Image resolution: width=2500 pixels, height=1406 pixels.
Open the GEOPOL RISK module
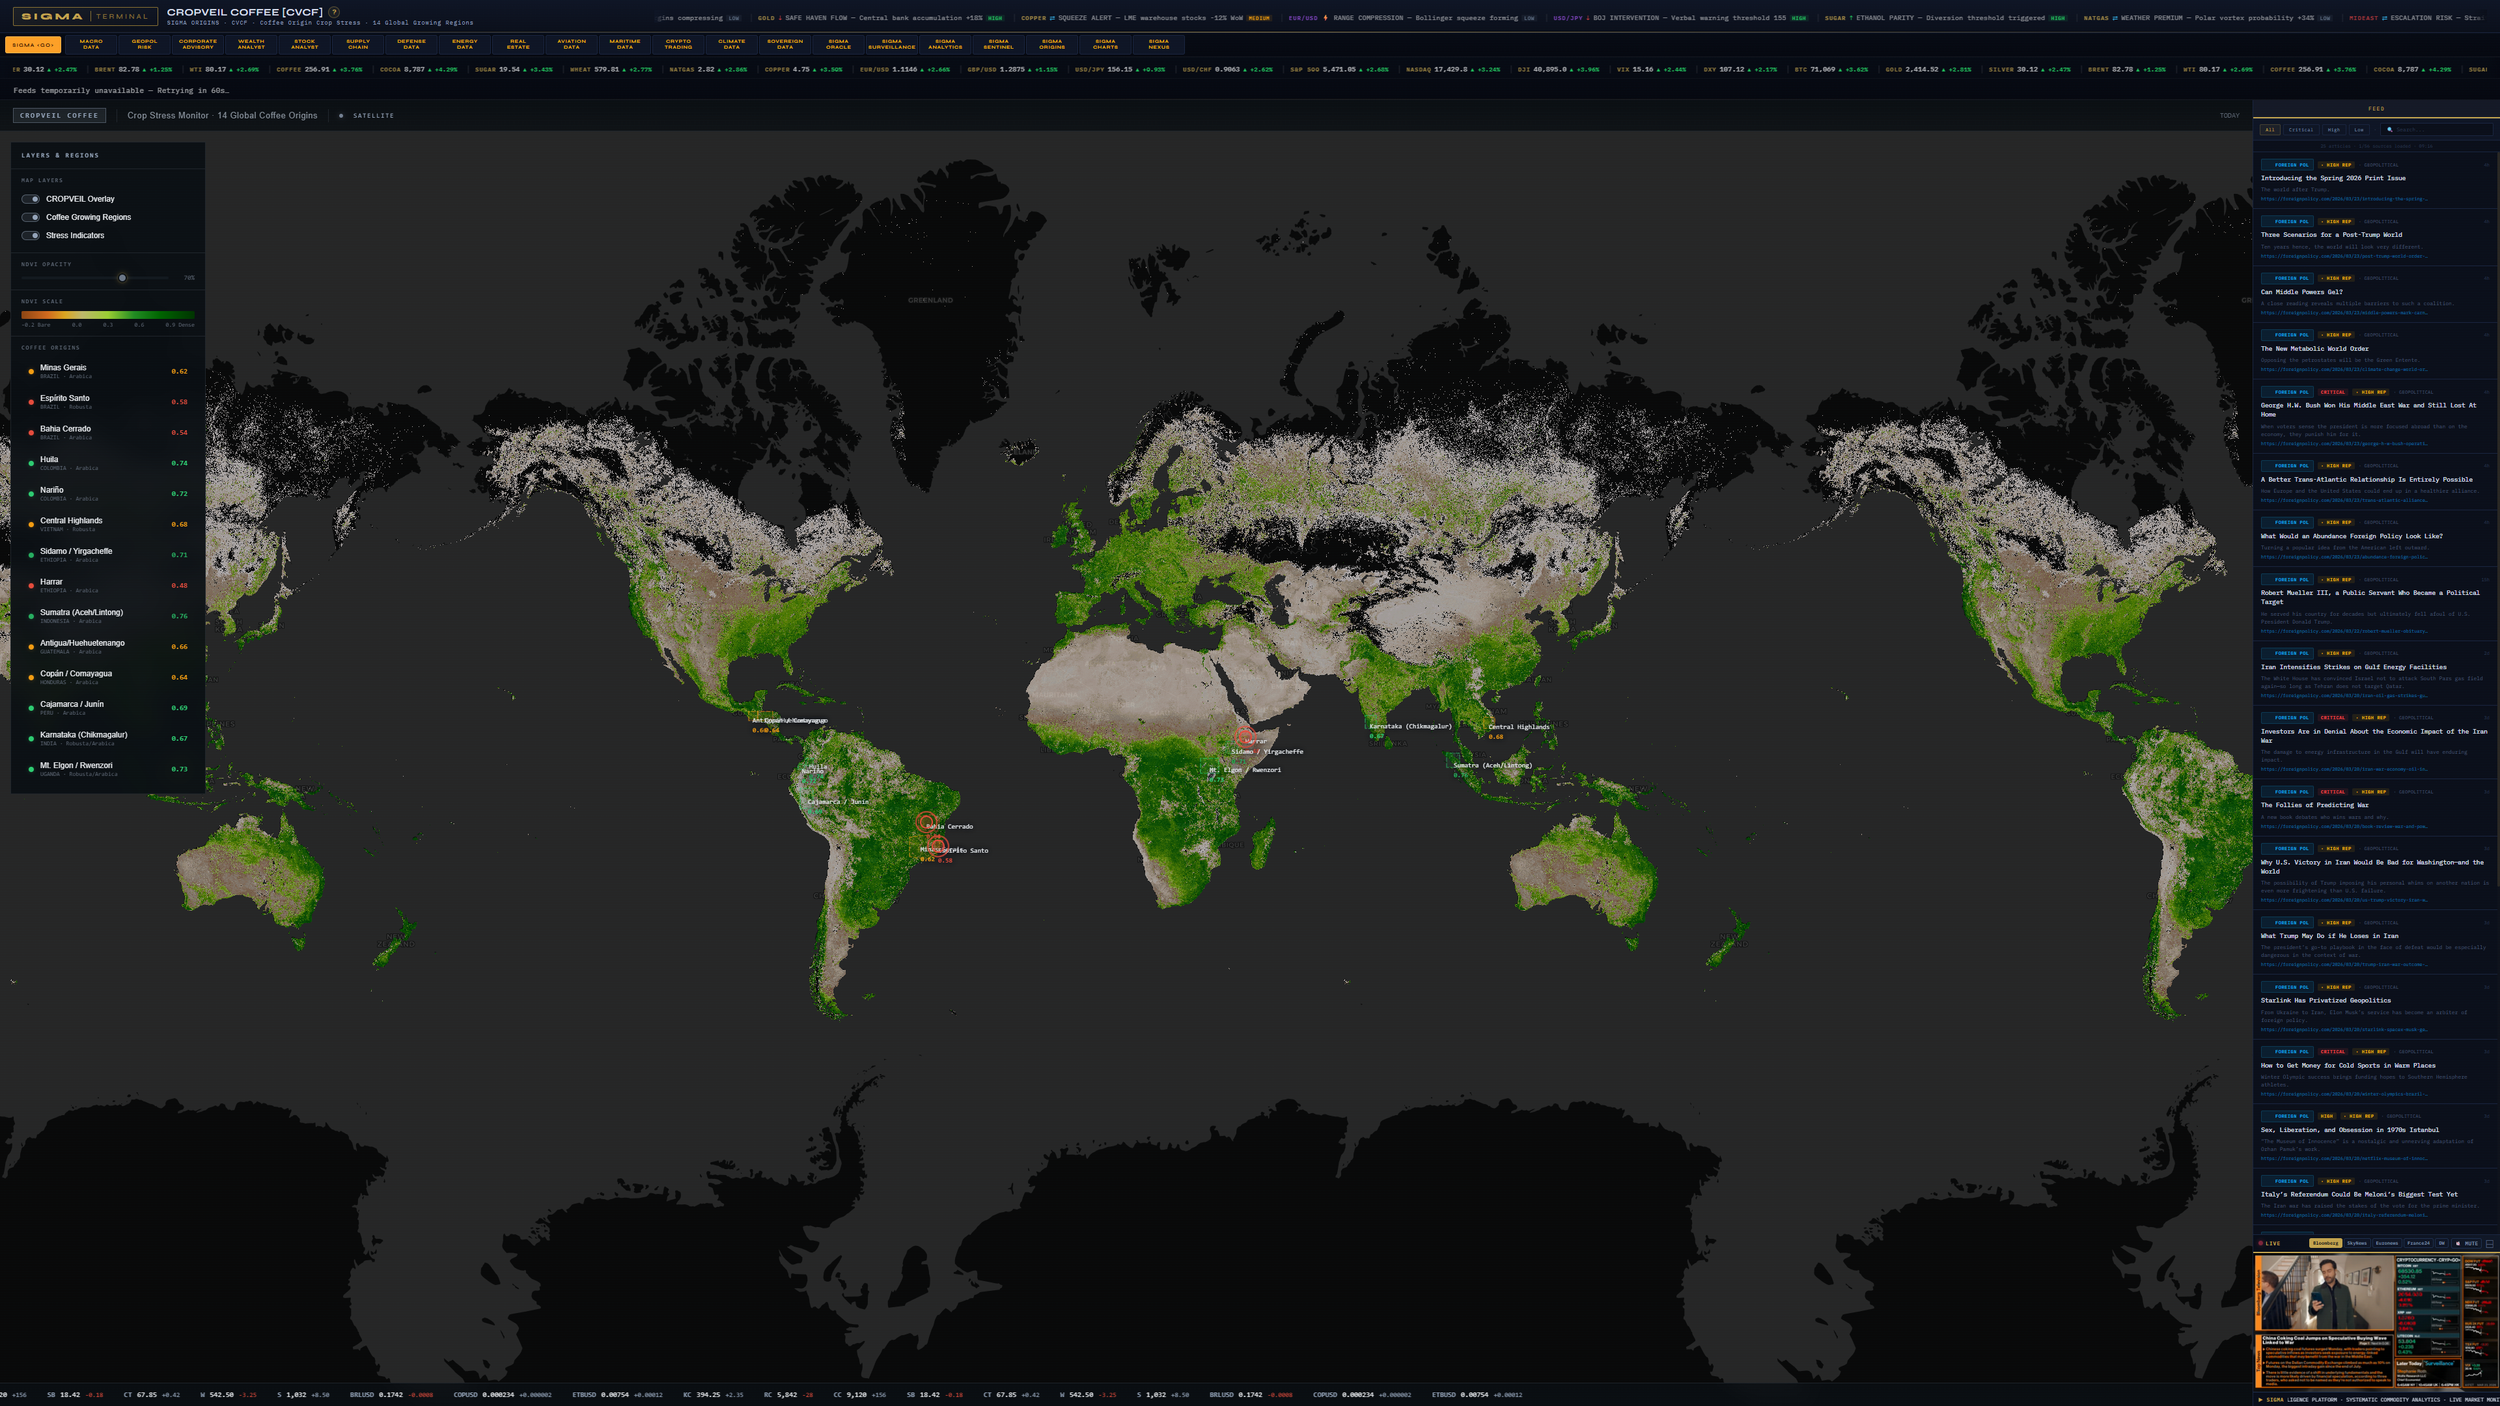point(143,44)
